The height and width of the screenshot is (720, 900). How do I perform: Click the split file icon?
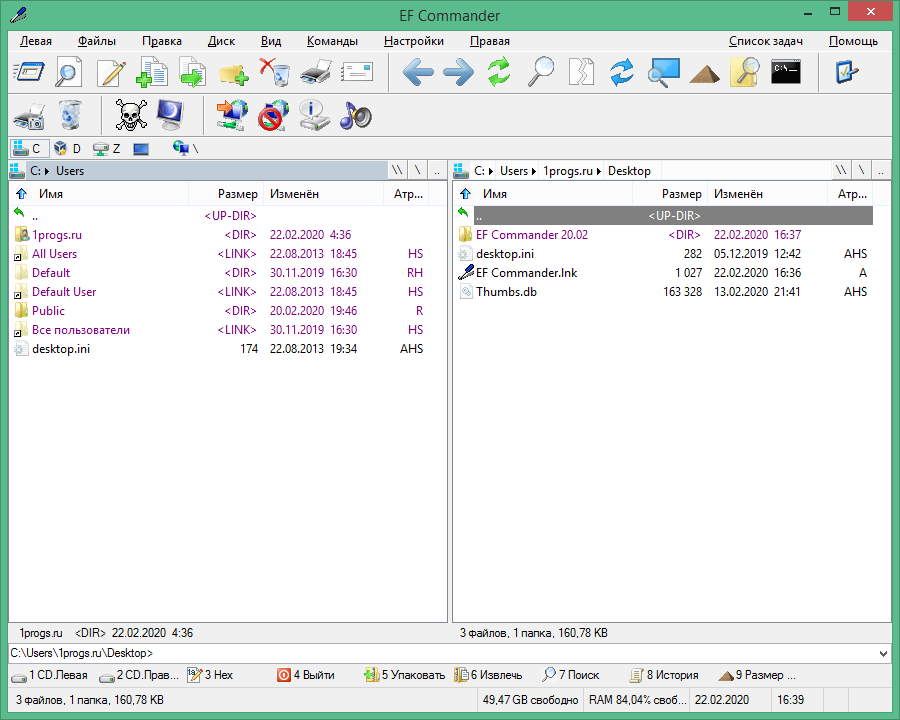tap(581, 72)
